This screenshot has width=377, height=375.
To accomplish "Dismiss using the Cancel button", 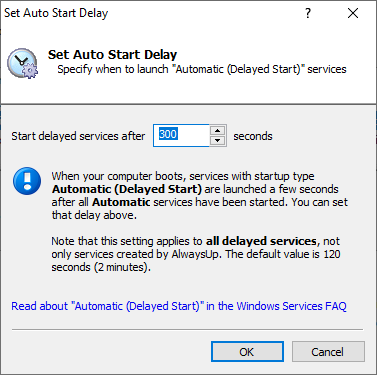I will (328, 351).
